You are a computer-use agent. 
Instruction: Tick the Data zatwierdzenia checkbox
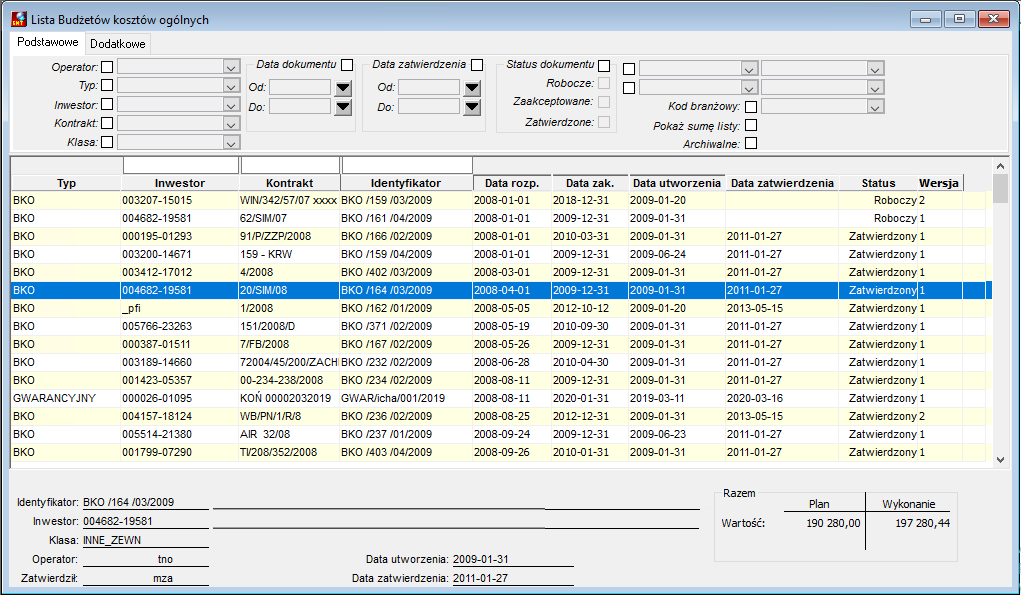477,65
